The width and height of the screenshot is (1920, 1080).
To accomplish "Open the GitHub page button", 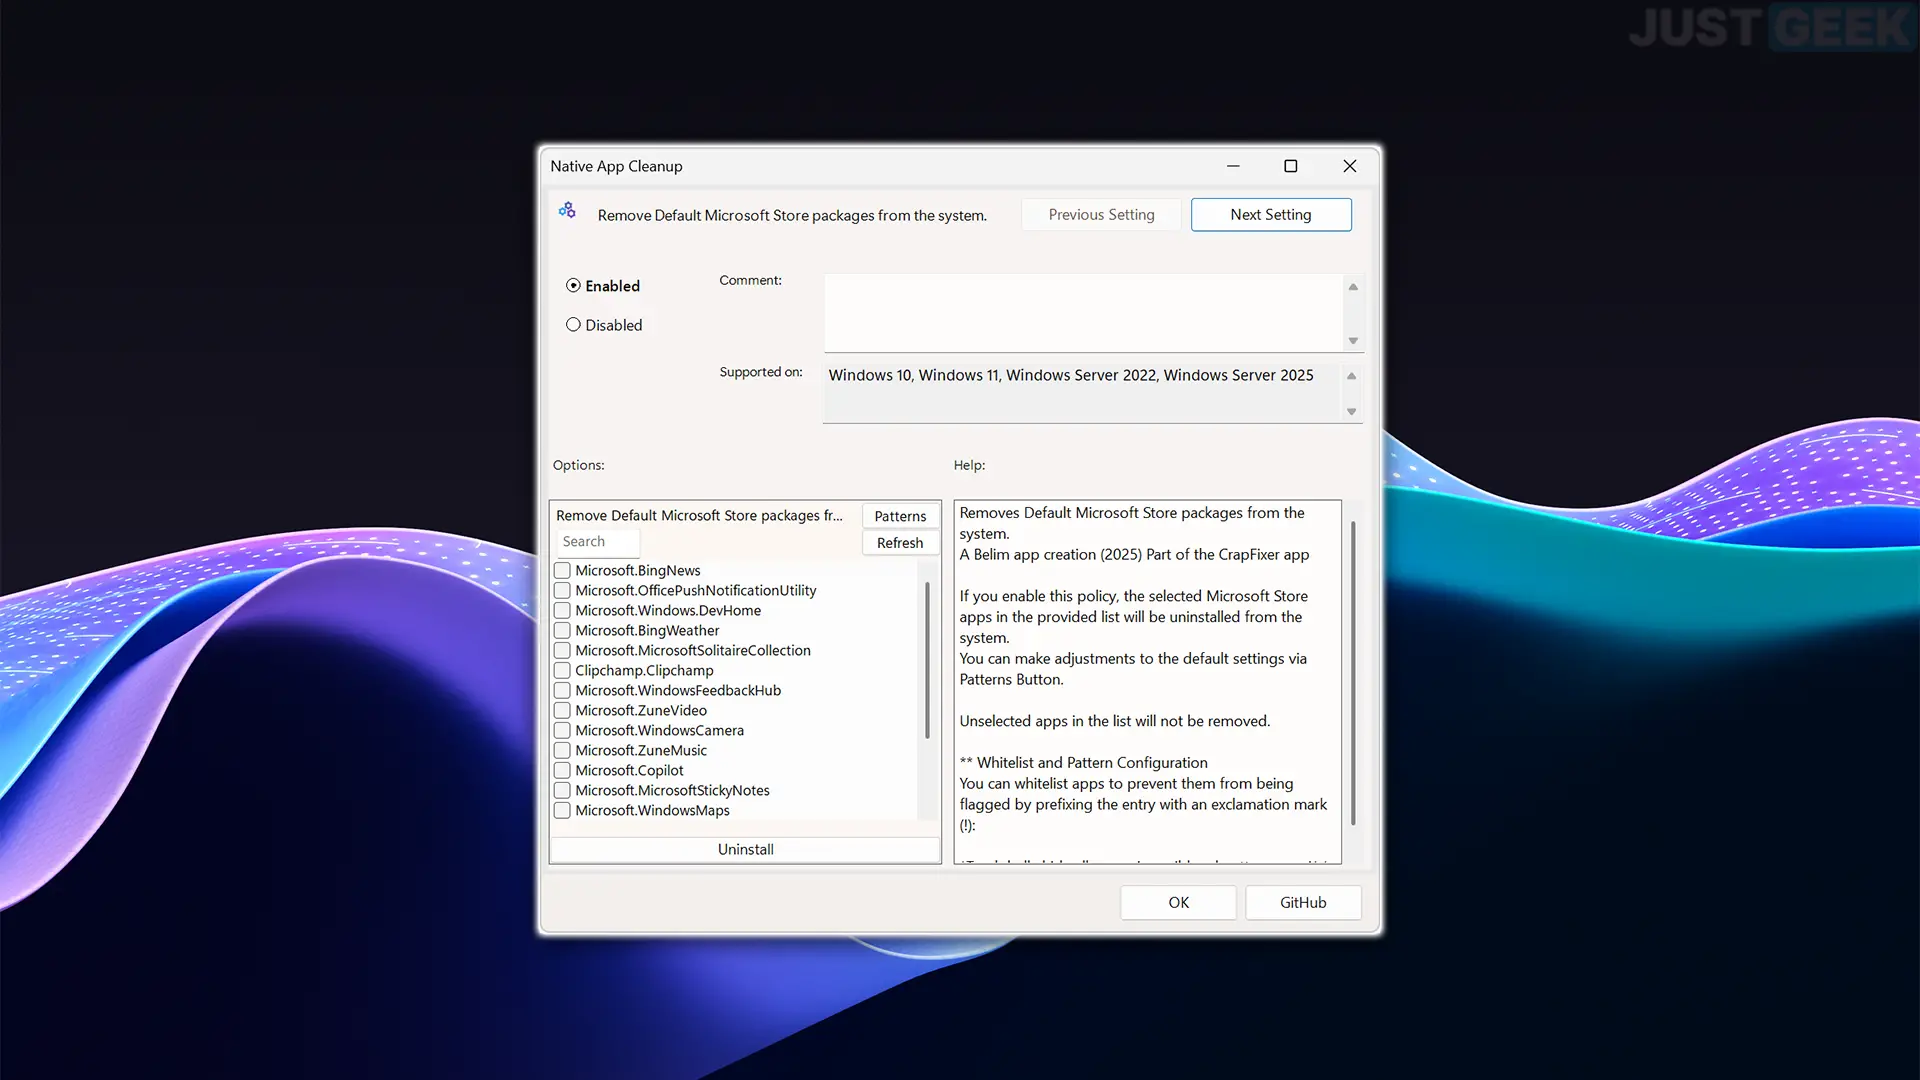I will (1303, 903).
